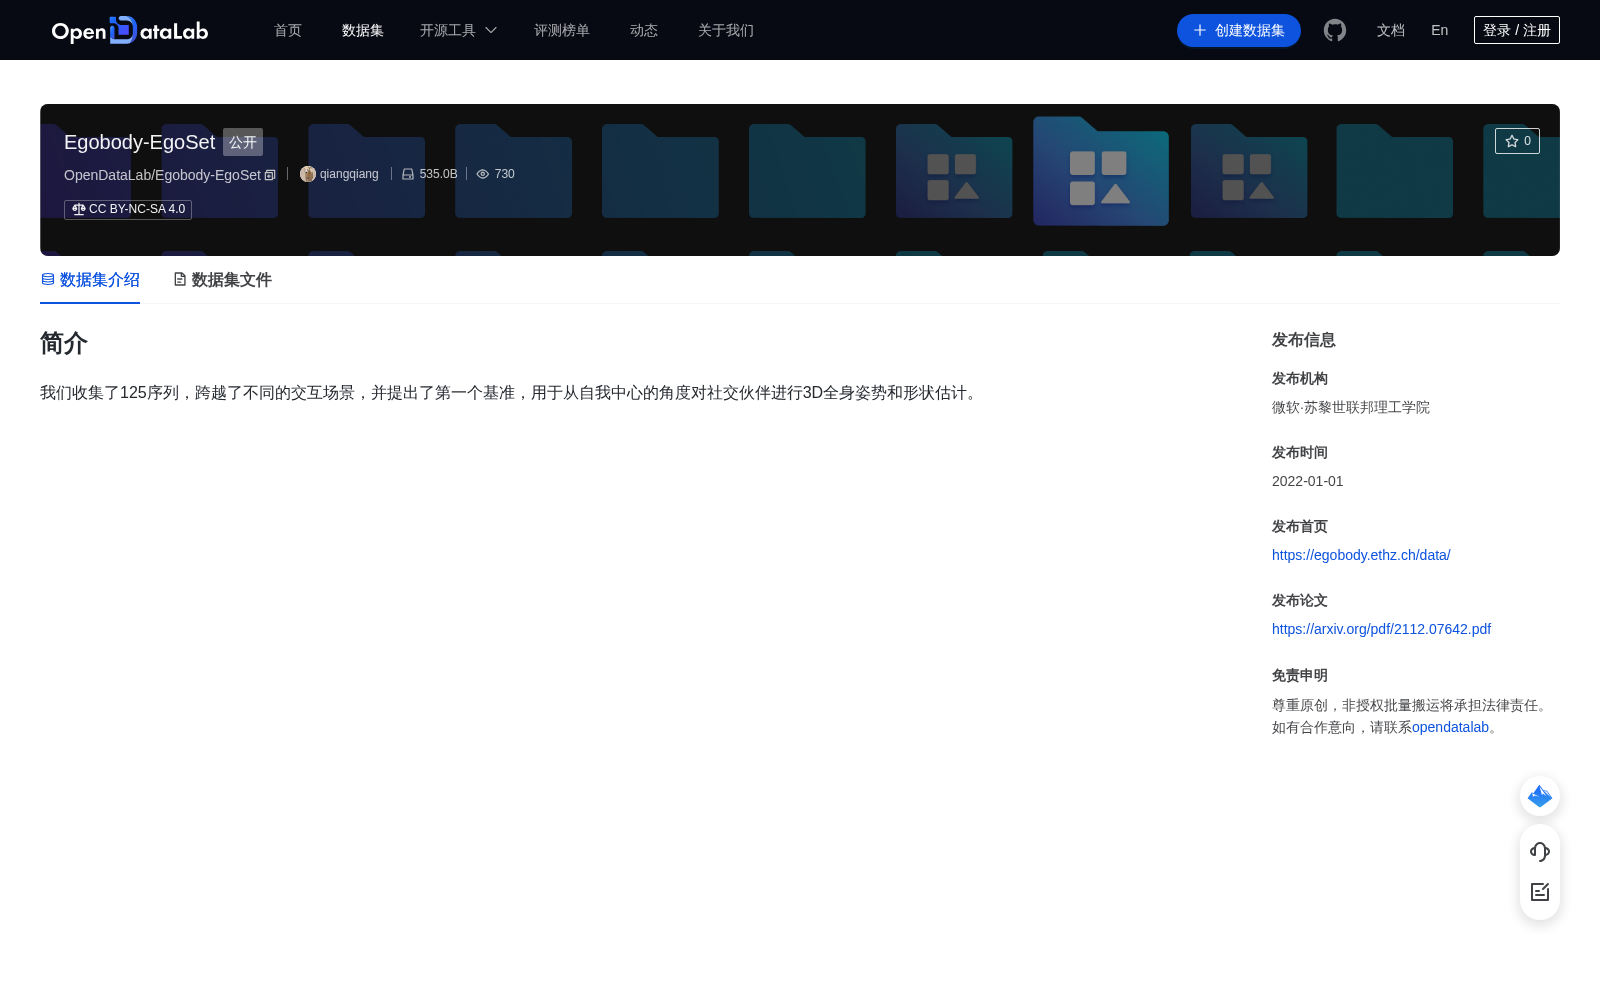Open the arxiv.org 2112.07642.pdf paper link

click(x=1381, y=629)
